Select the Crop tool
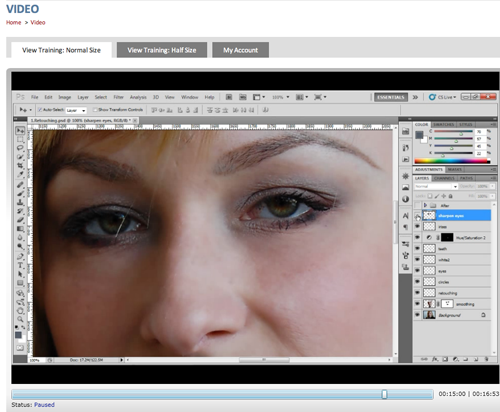Screen dimensions: 500x412 pyautogui.click(x=20, y=166)
